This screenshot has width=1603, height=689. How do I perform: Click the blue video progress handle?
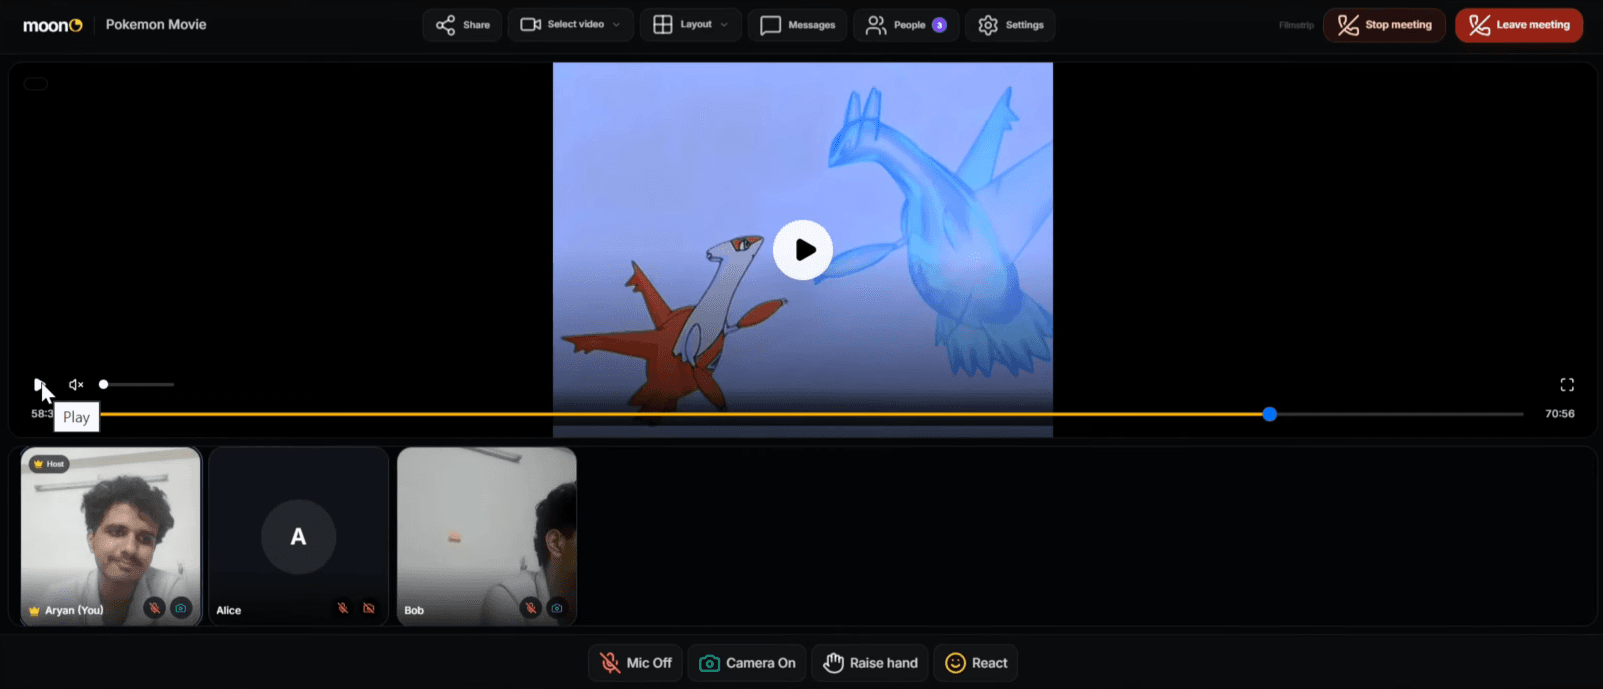[x=1269, y=414]
